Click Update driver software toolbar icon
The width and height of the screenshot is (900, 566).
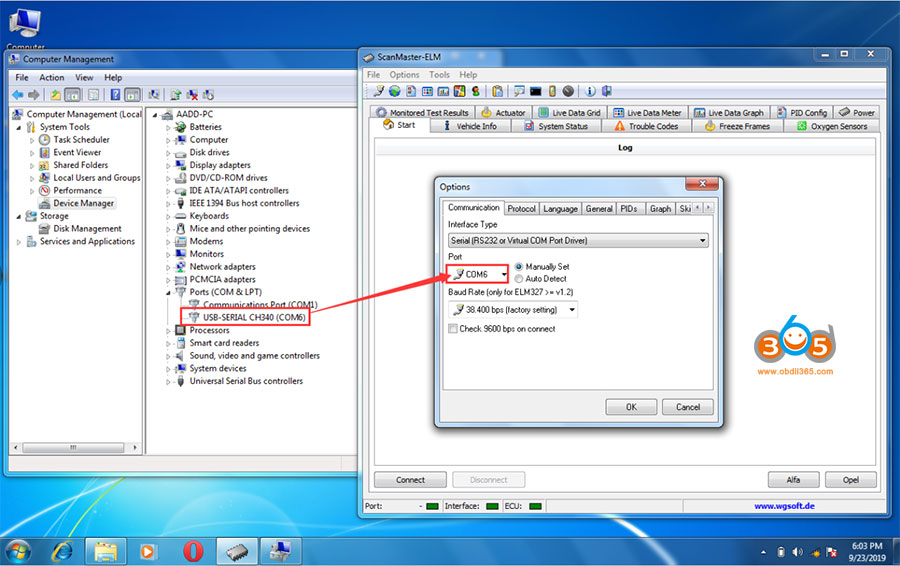point(176,95)
